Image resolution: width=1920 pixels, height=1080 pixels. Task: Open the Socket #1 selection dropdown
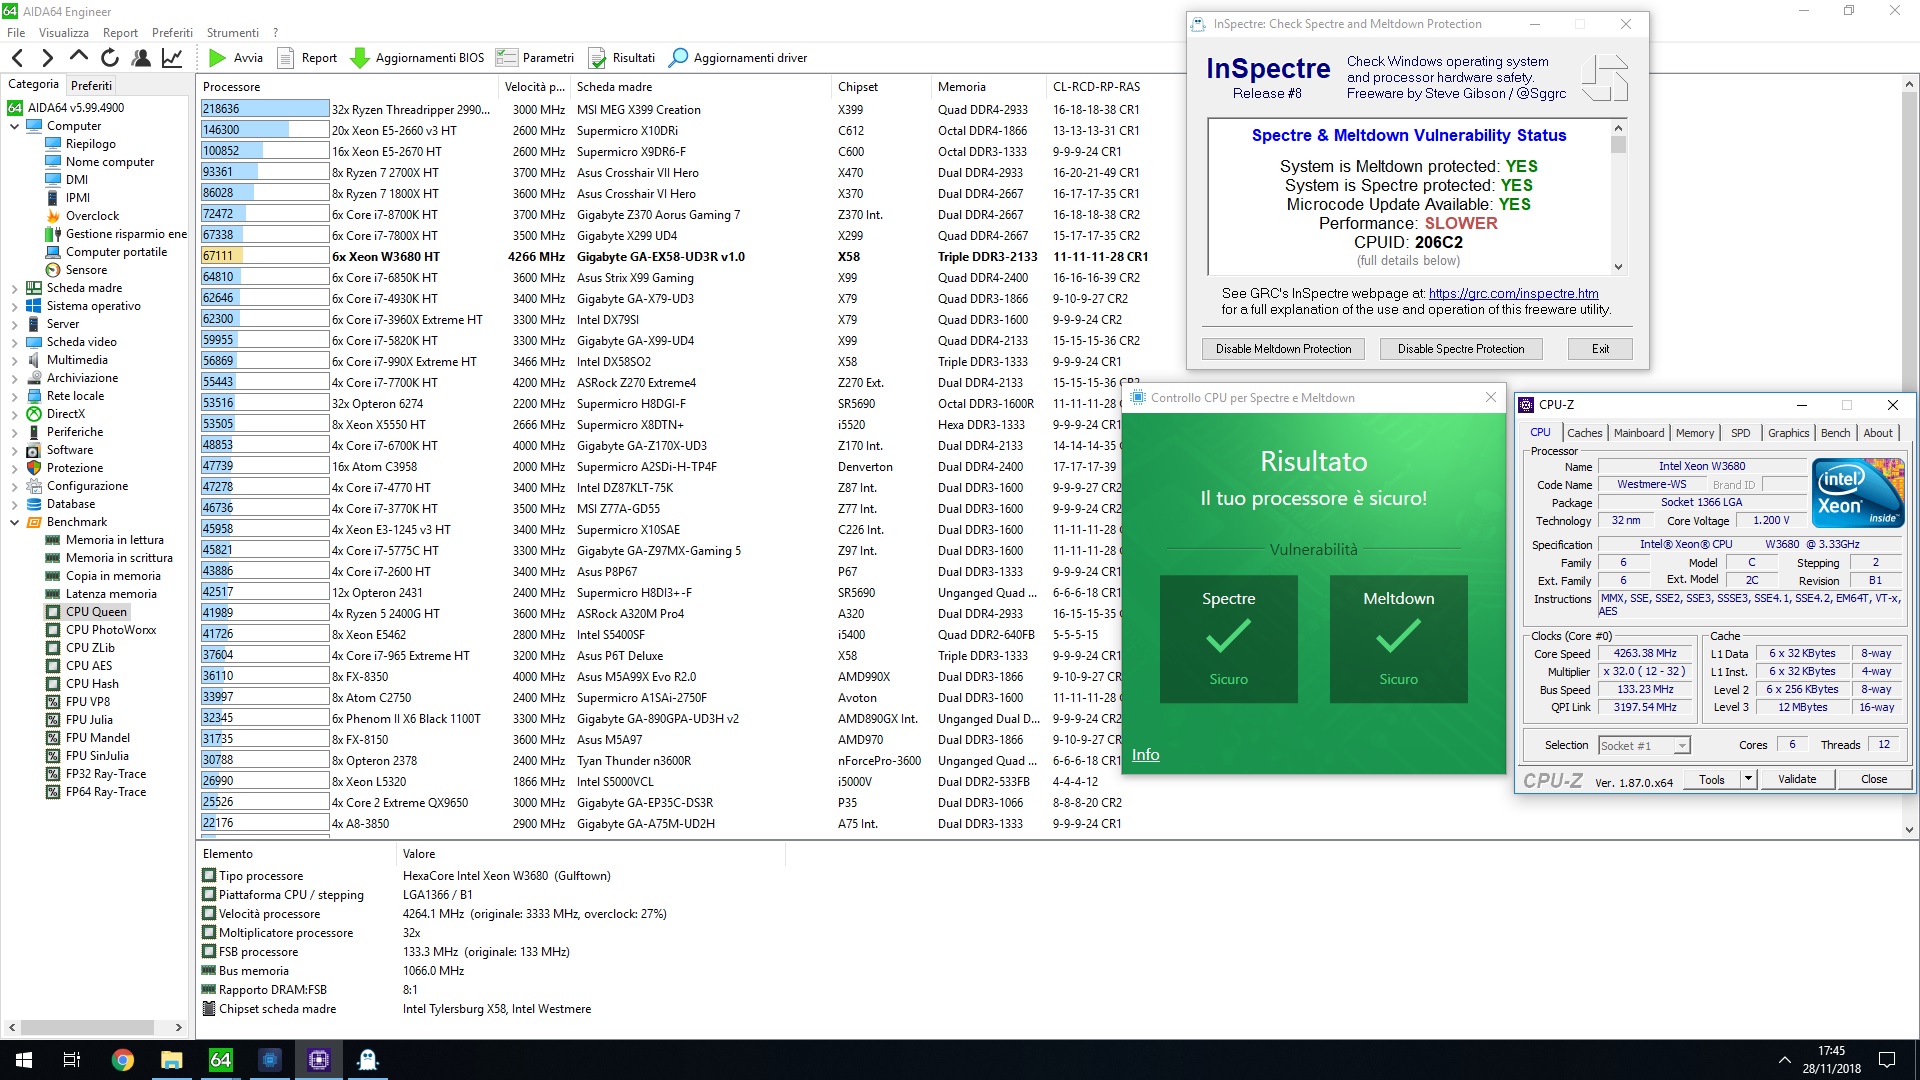(1682, 745)
